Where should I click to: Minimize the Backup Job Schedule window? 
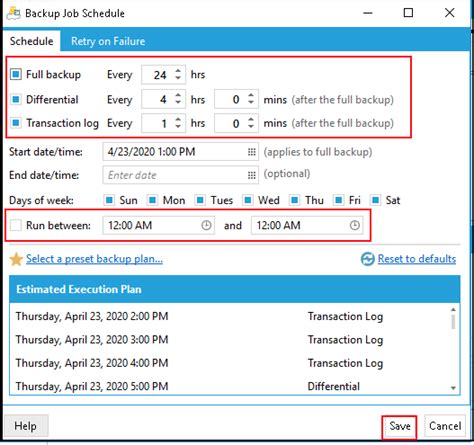[x=368, y=13]
